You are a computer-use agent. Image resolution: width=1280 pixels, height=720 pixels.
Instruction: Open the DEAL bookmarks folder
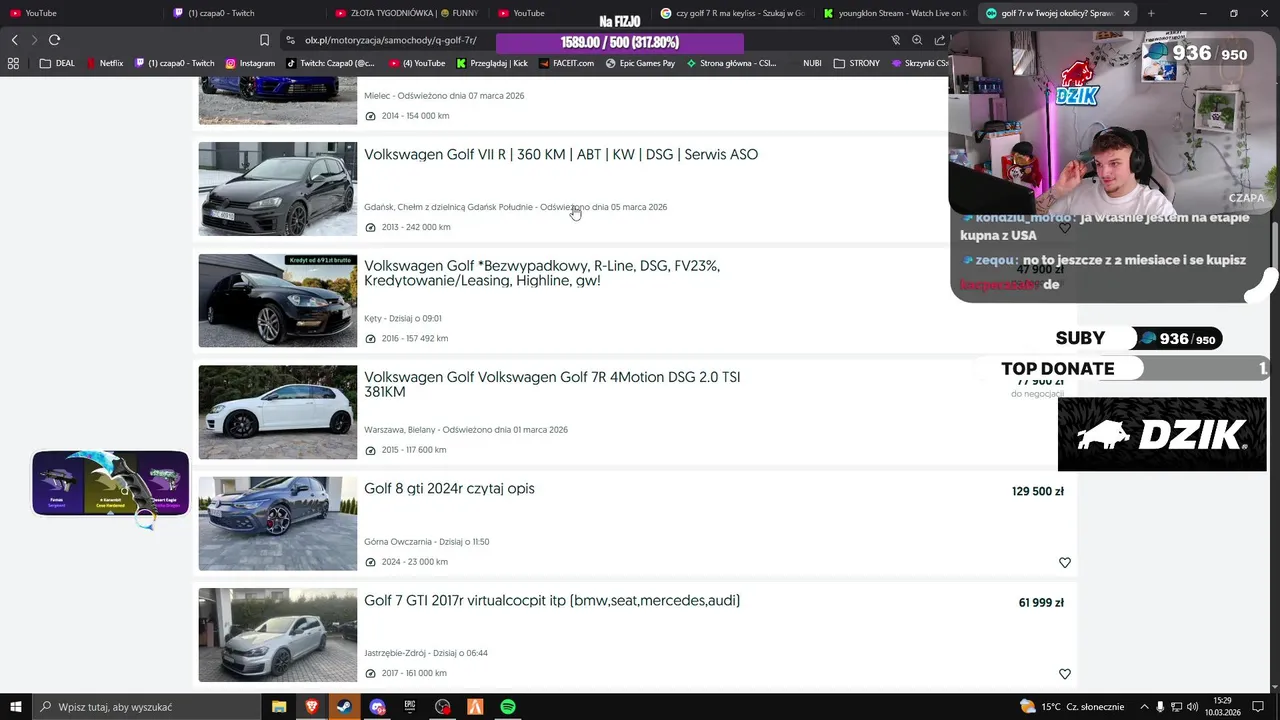coord(58,63)
